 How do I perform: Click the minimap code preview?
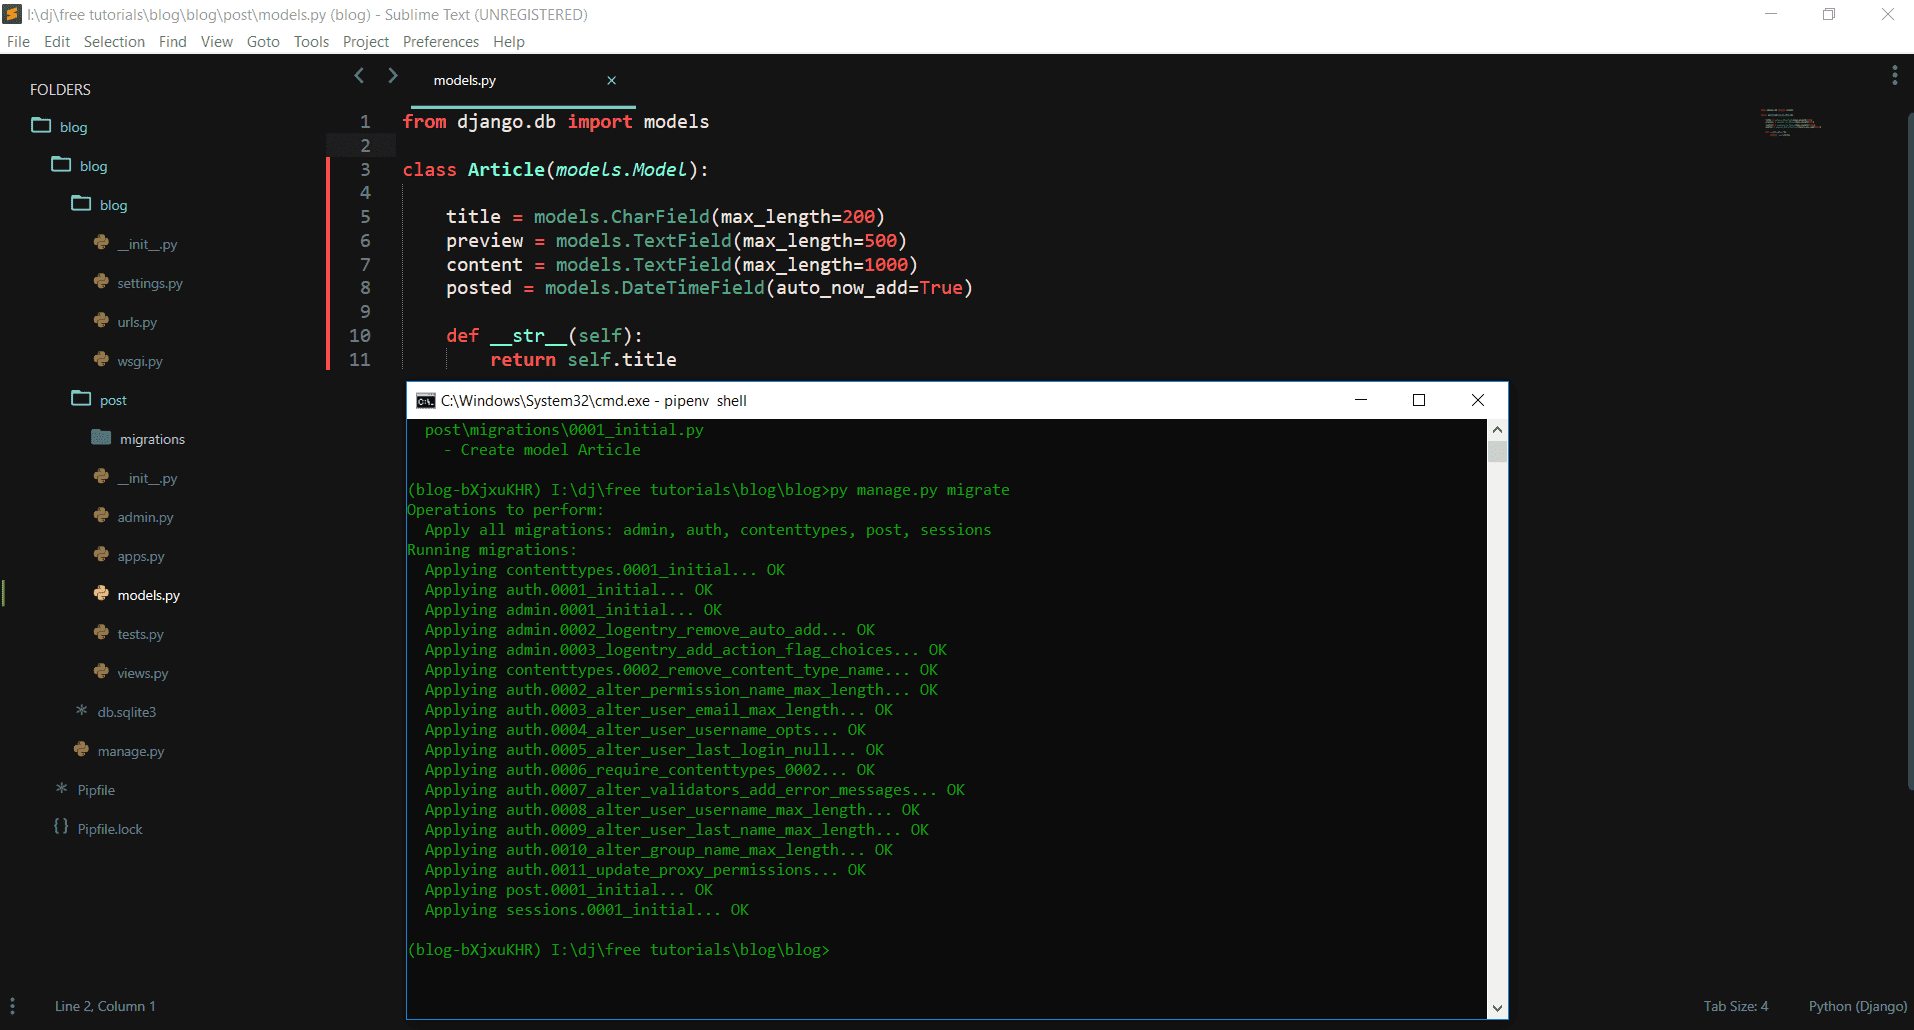coord(1790,123)
